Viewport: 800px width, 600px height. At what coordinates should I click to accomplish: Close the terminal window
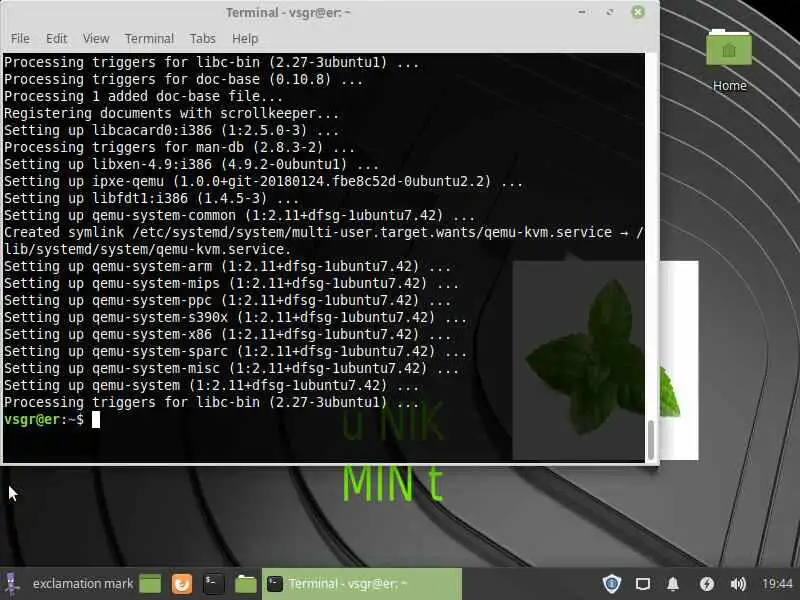coord(638,12)
